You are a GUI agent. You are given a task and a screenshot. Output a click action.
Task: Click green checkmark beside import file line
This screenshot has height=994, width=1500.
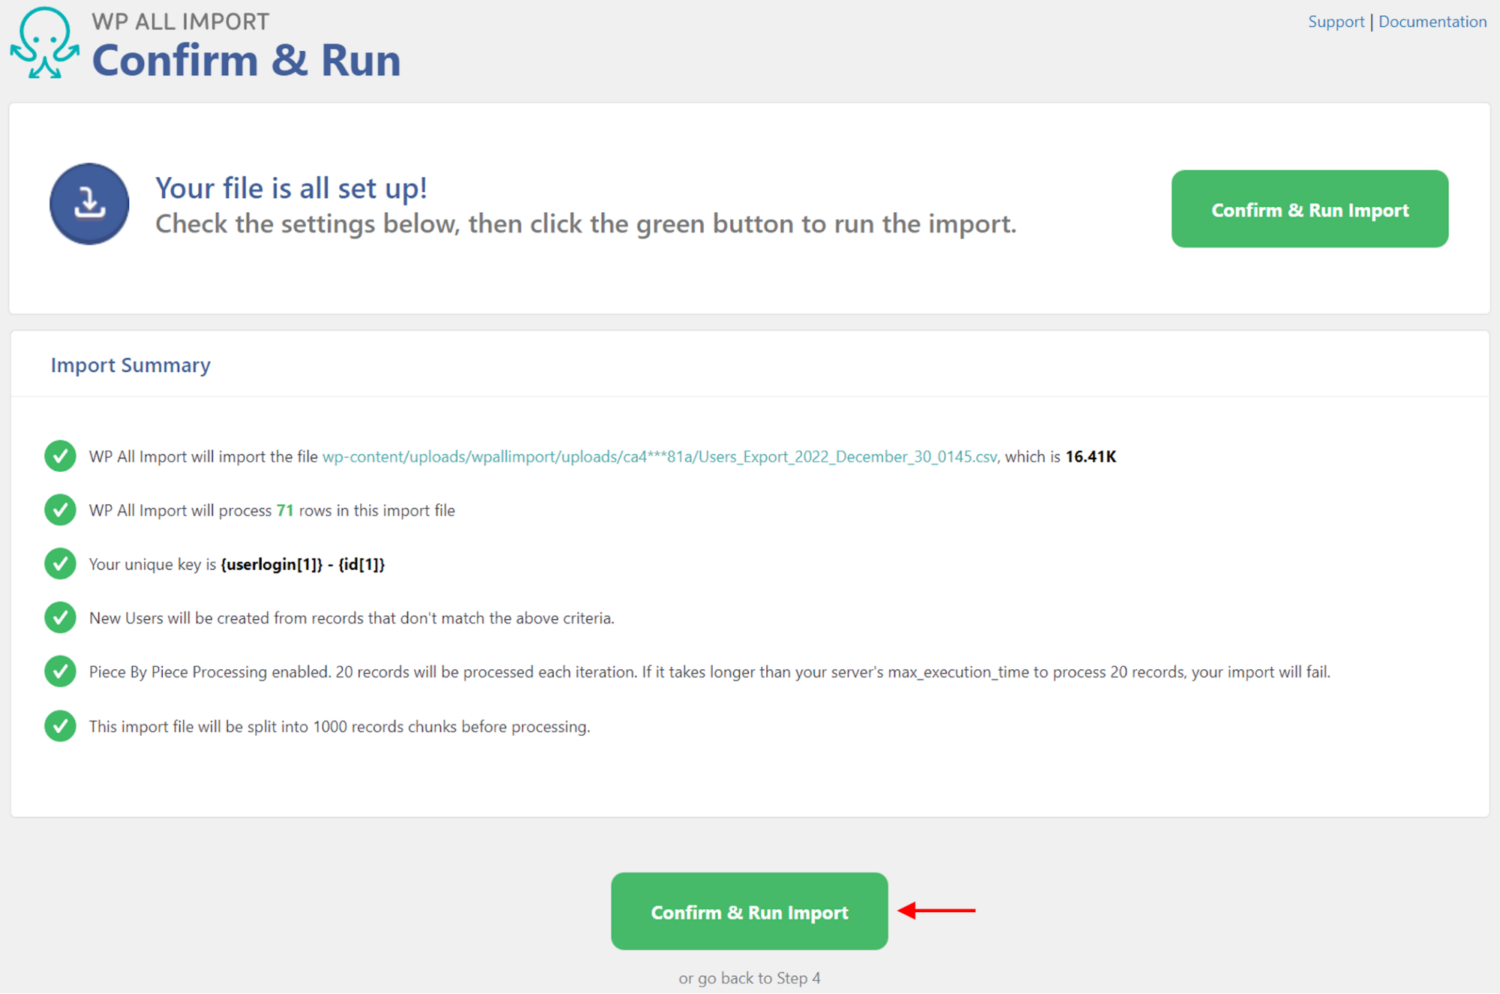(x=60, y=456)
